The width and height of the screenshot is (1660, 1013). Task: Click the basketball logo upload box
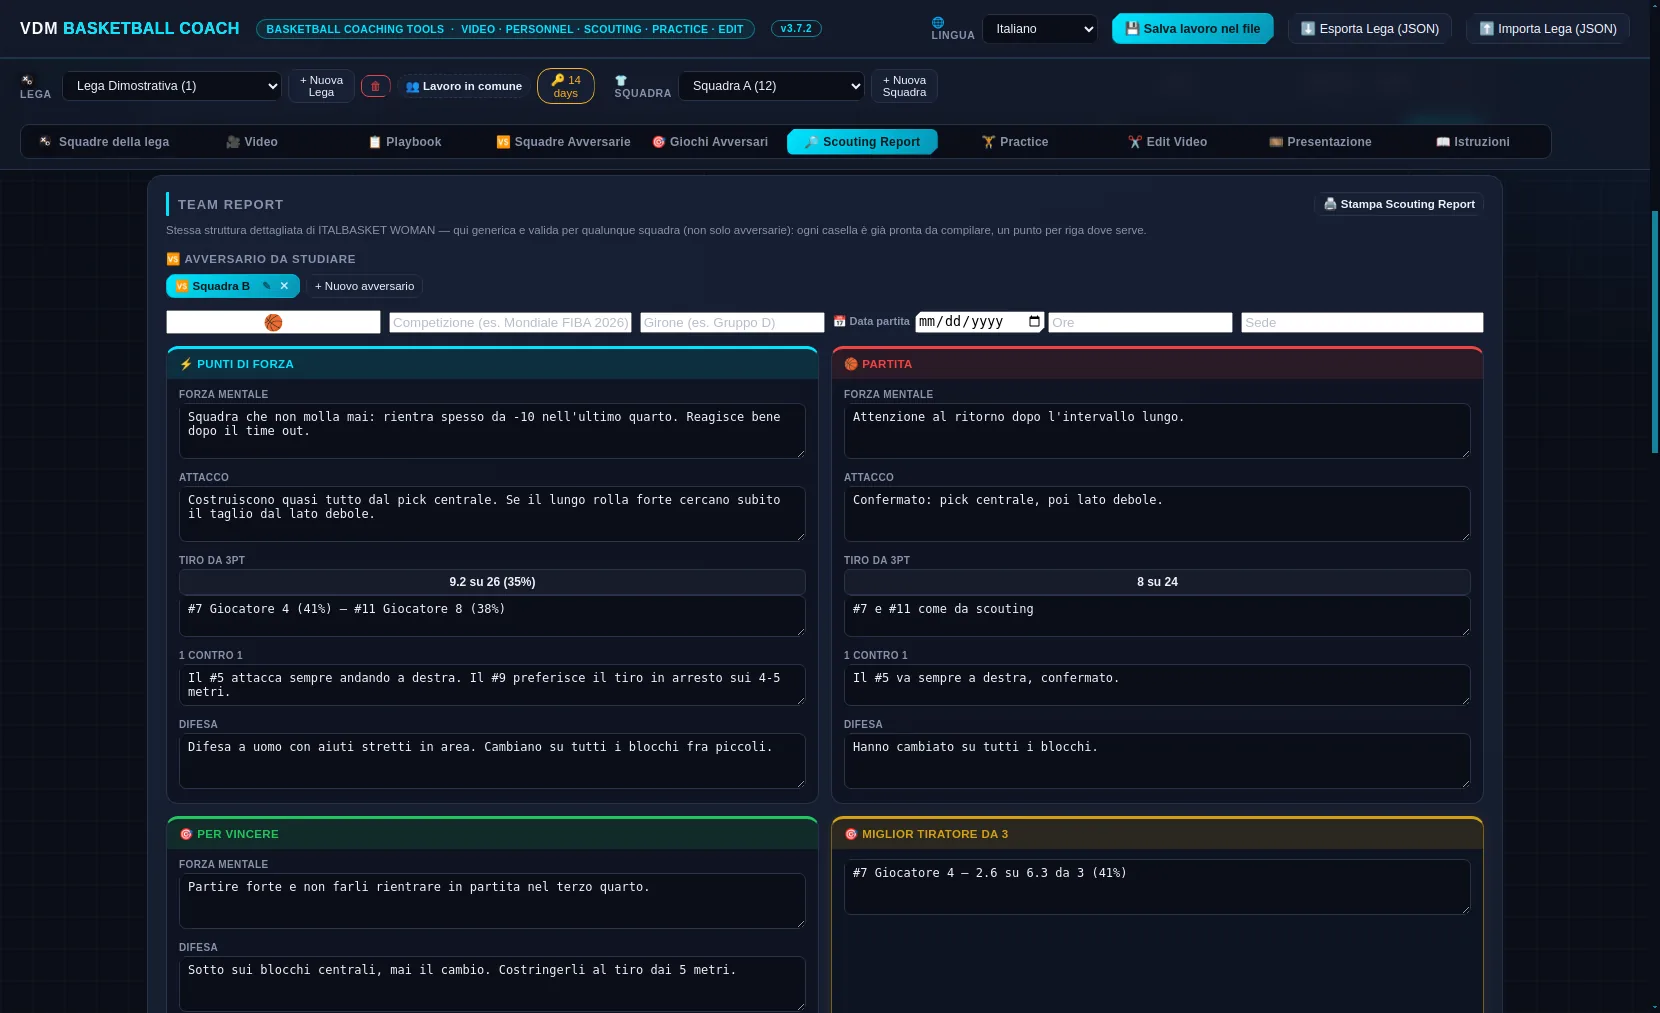tap(273, 322)
